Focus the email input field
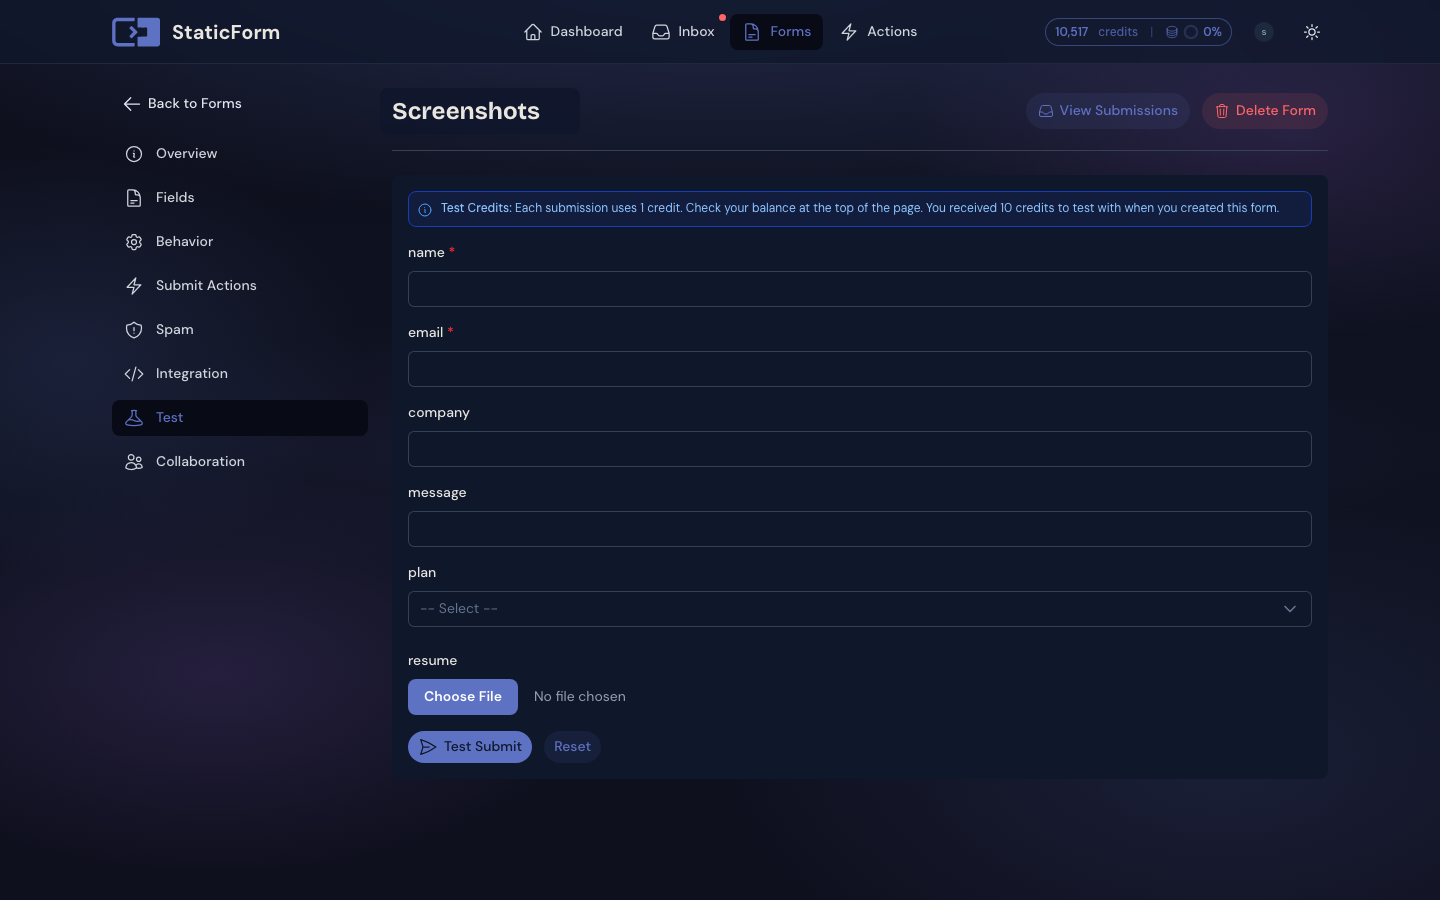This screenshot has width=1440, height=900. point(860,369)
